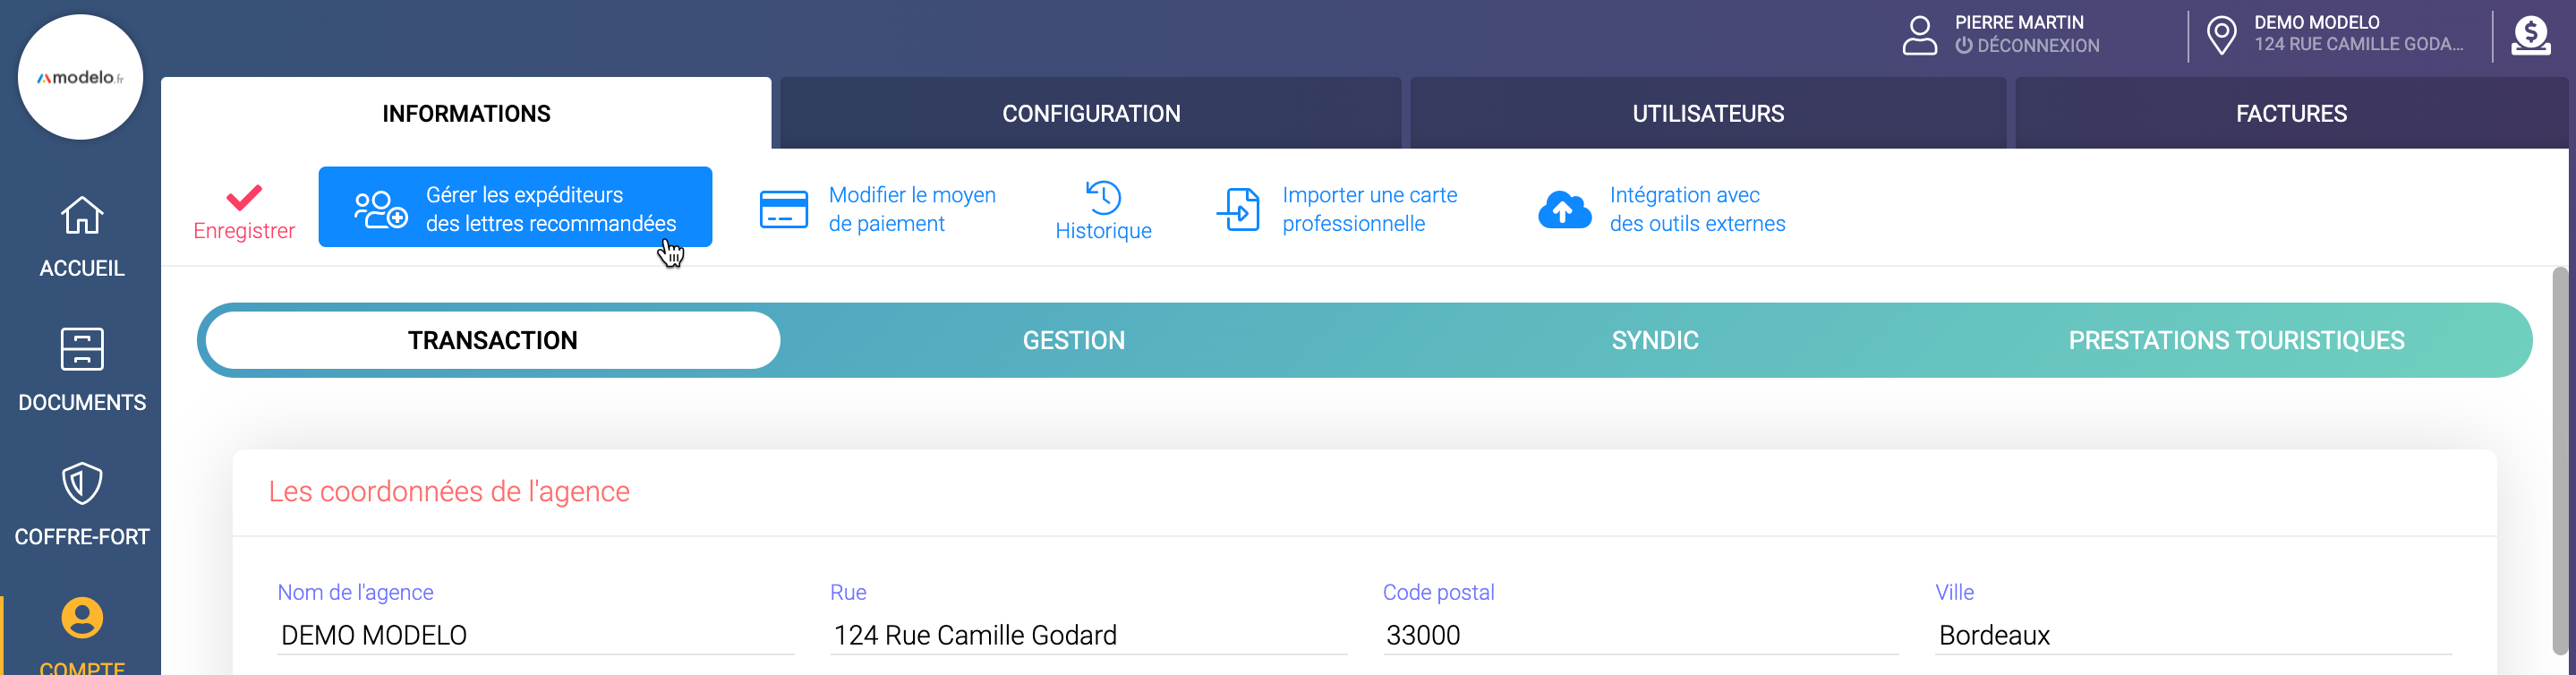This screenshot has height=675, width=2576.
Task: Click the import business card icon
Action: [1238, 209]
